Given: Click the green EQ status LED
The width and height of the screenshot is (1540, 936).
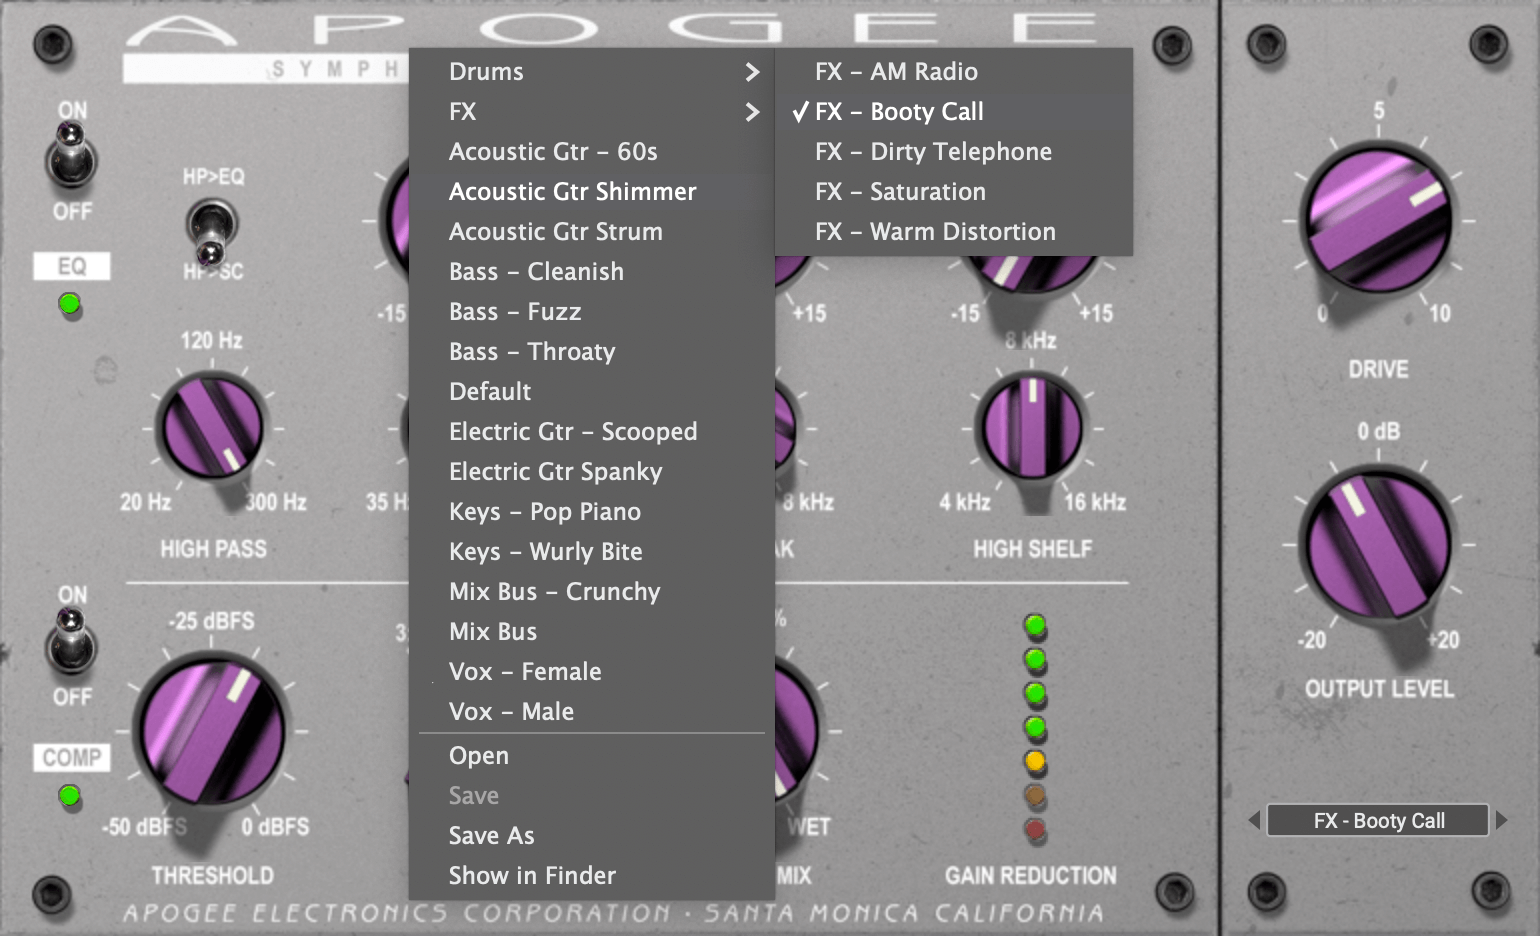Looking at the screenshot, I should [x=69, y=303].
